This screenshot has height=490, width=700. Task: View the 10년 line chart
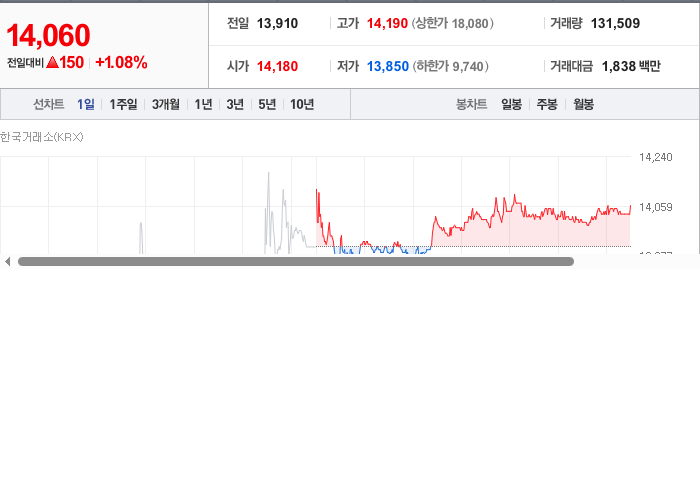tap(302, 104)
